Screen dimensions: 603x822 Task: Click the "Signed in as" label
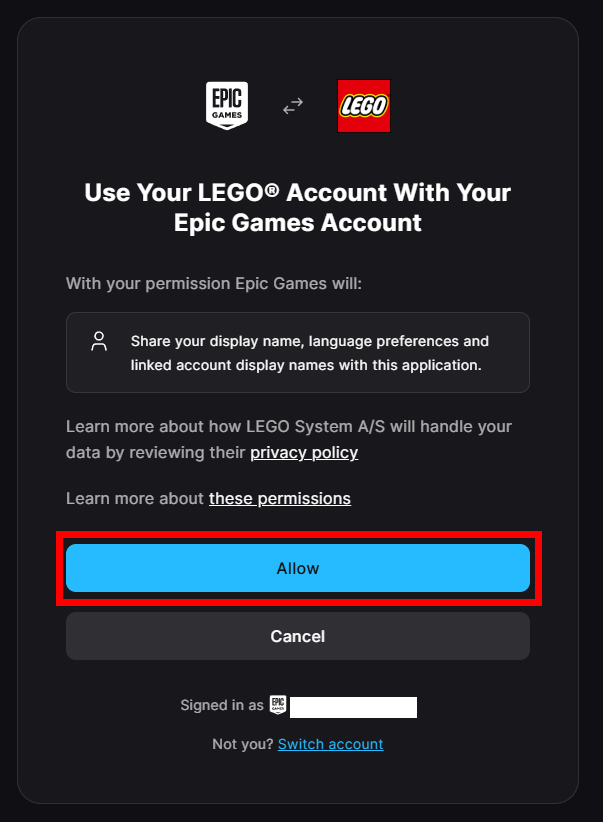coord(222,706)
